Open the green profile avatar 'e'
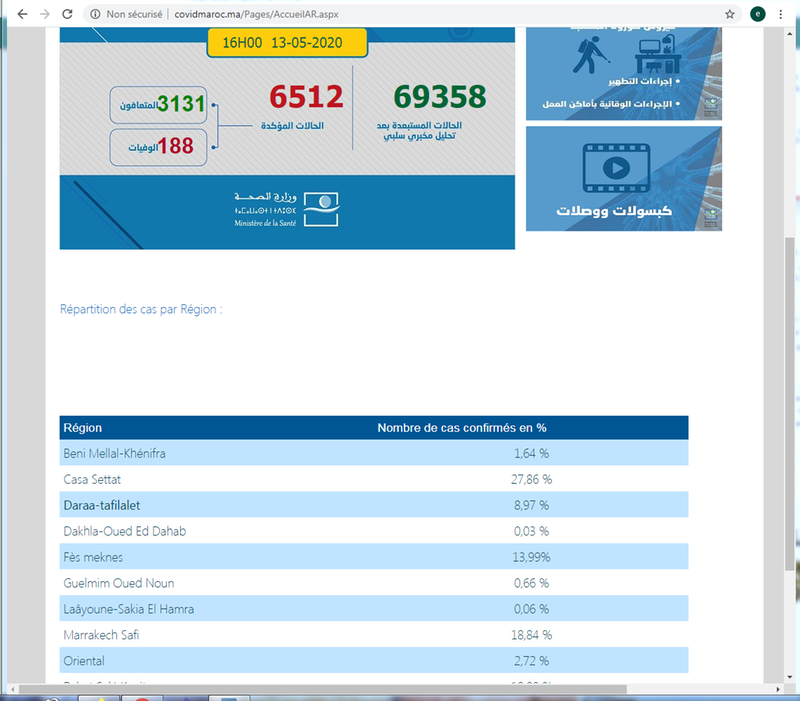800x701 pixels. pyautogui.click(x=758, y=14)
